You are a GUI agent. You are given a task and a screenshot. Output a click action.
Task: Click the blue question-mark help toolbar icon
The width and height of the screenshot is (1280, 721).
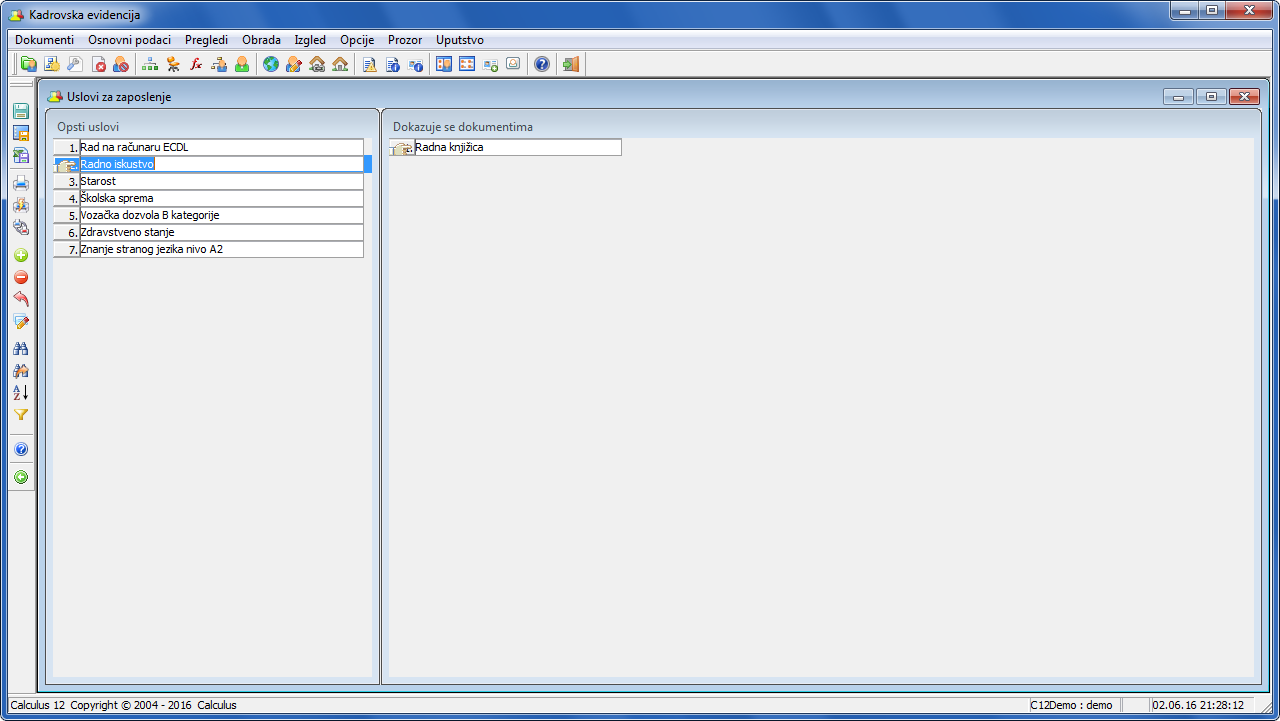[542, 64]
